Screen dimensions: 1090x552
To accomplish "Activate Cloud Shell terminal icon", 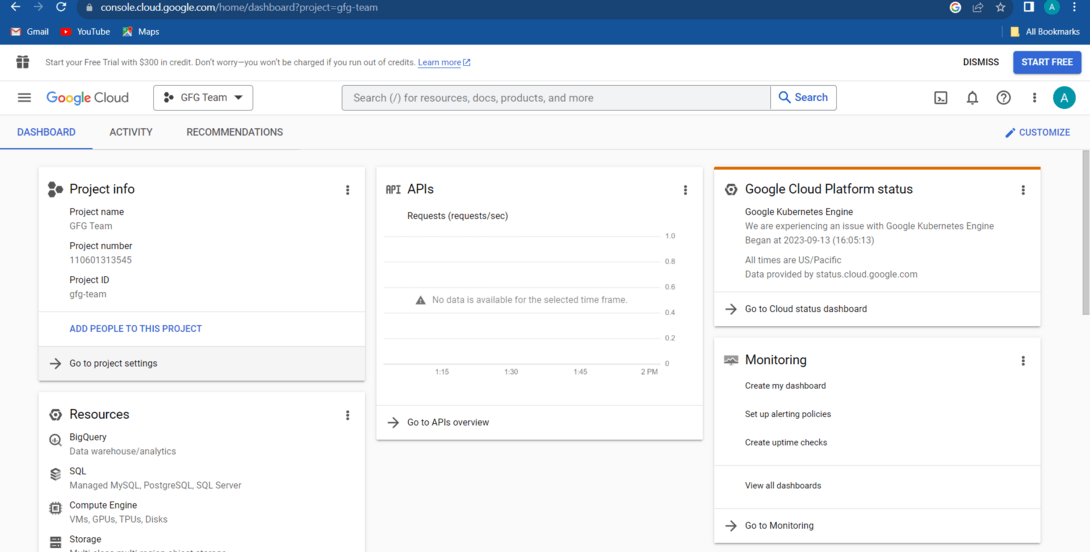I will 941,98.
